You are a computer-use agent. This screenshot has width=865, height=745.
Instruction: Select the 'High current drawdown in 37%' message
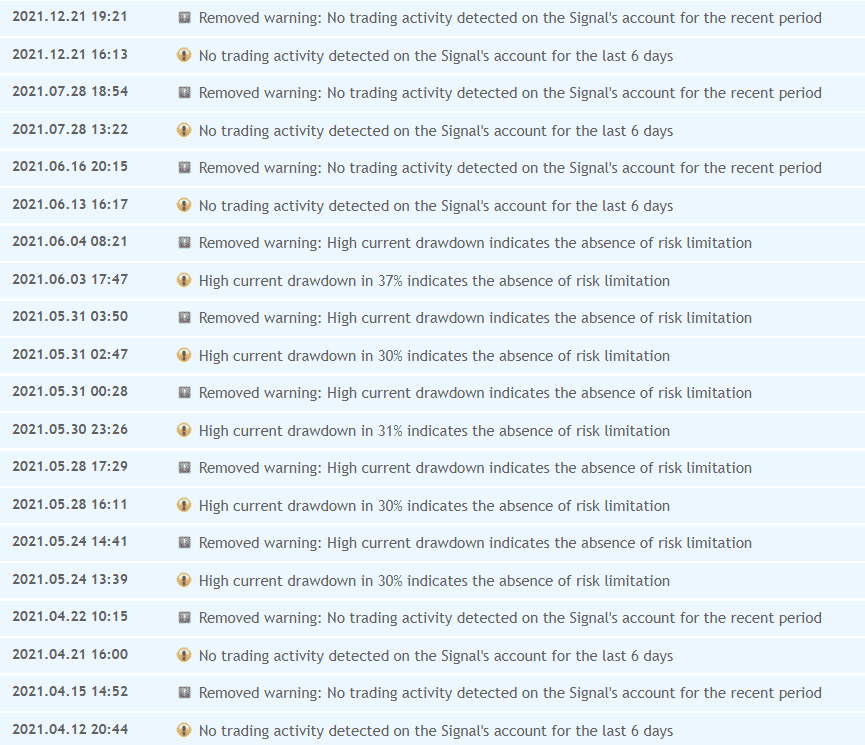434,281
